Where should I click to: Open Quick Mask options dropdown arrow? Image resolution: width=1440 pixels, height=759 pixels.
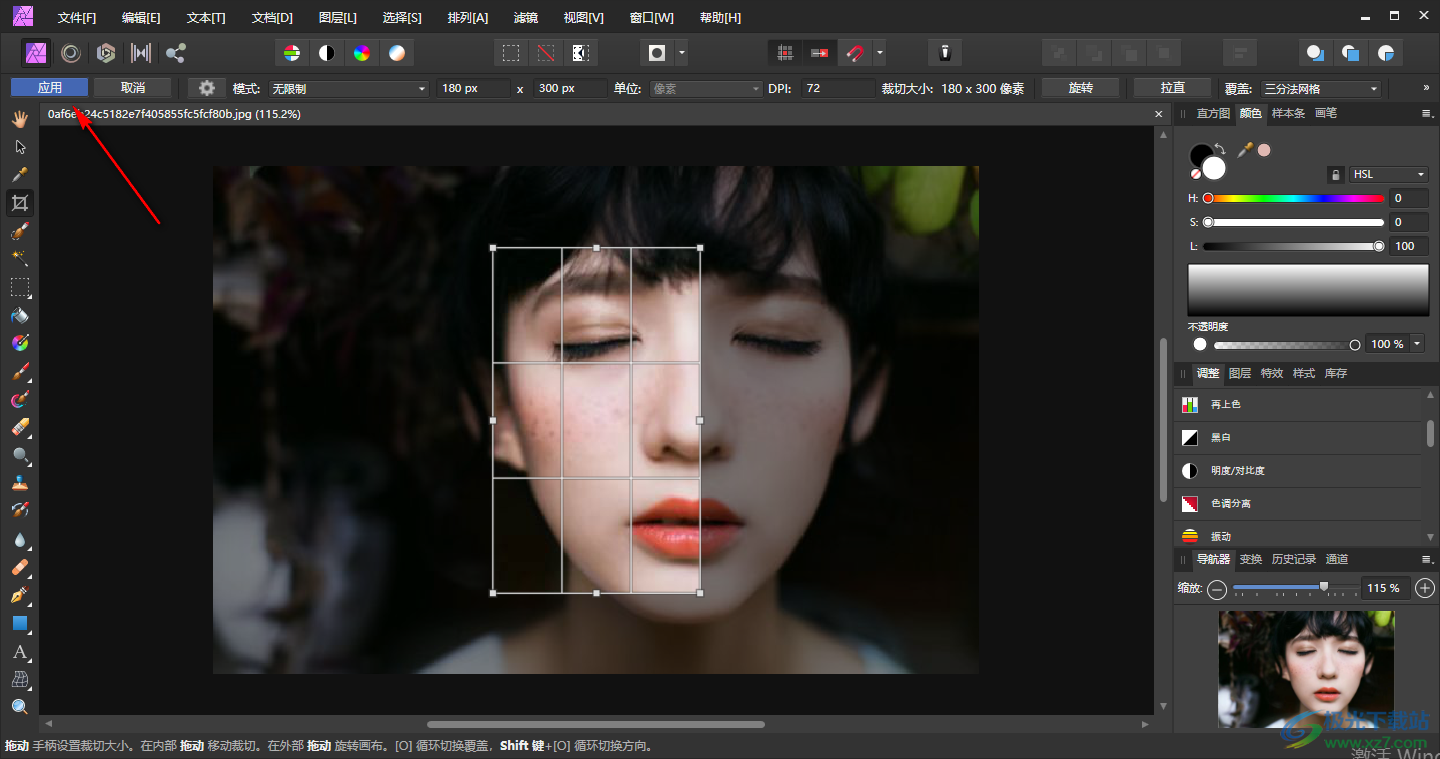682,53
